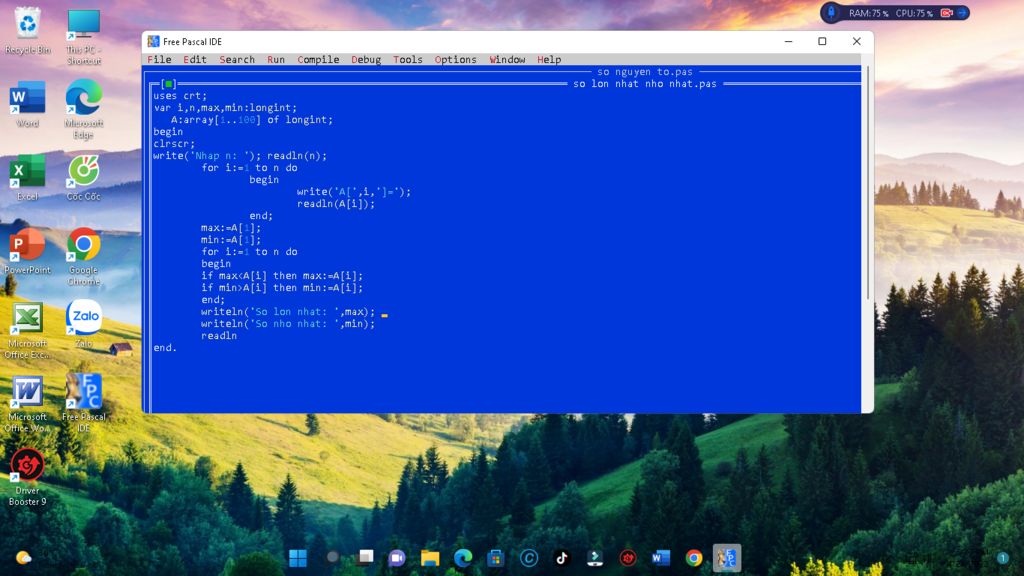The width and height of the screenshot is (1024, 576).
Task: Select the Excel desktop icon
Action: (27, 177)
